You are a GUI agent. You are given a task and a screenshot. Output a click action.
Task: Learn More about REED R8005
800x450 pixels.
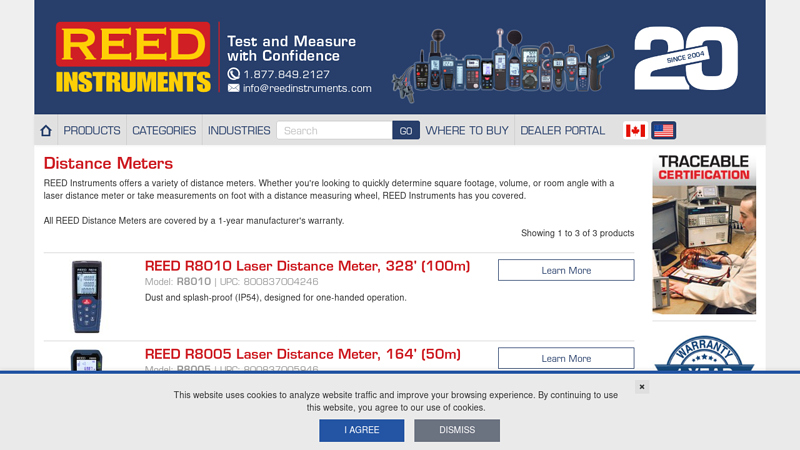click(566, 358)
